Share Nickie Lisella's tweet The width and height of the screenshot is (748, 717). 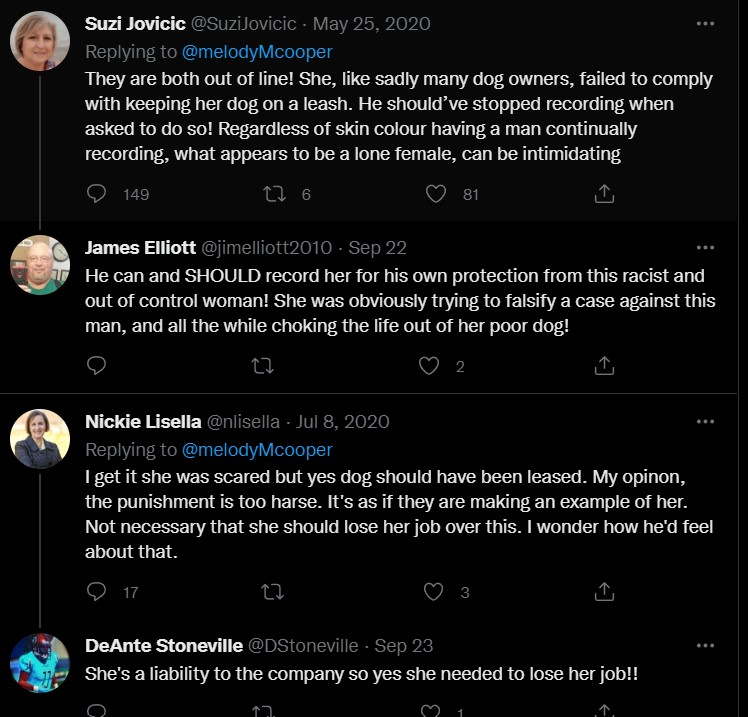(604, 592)
